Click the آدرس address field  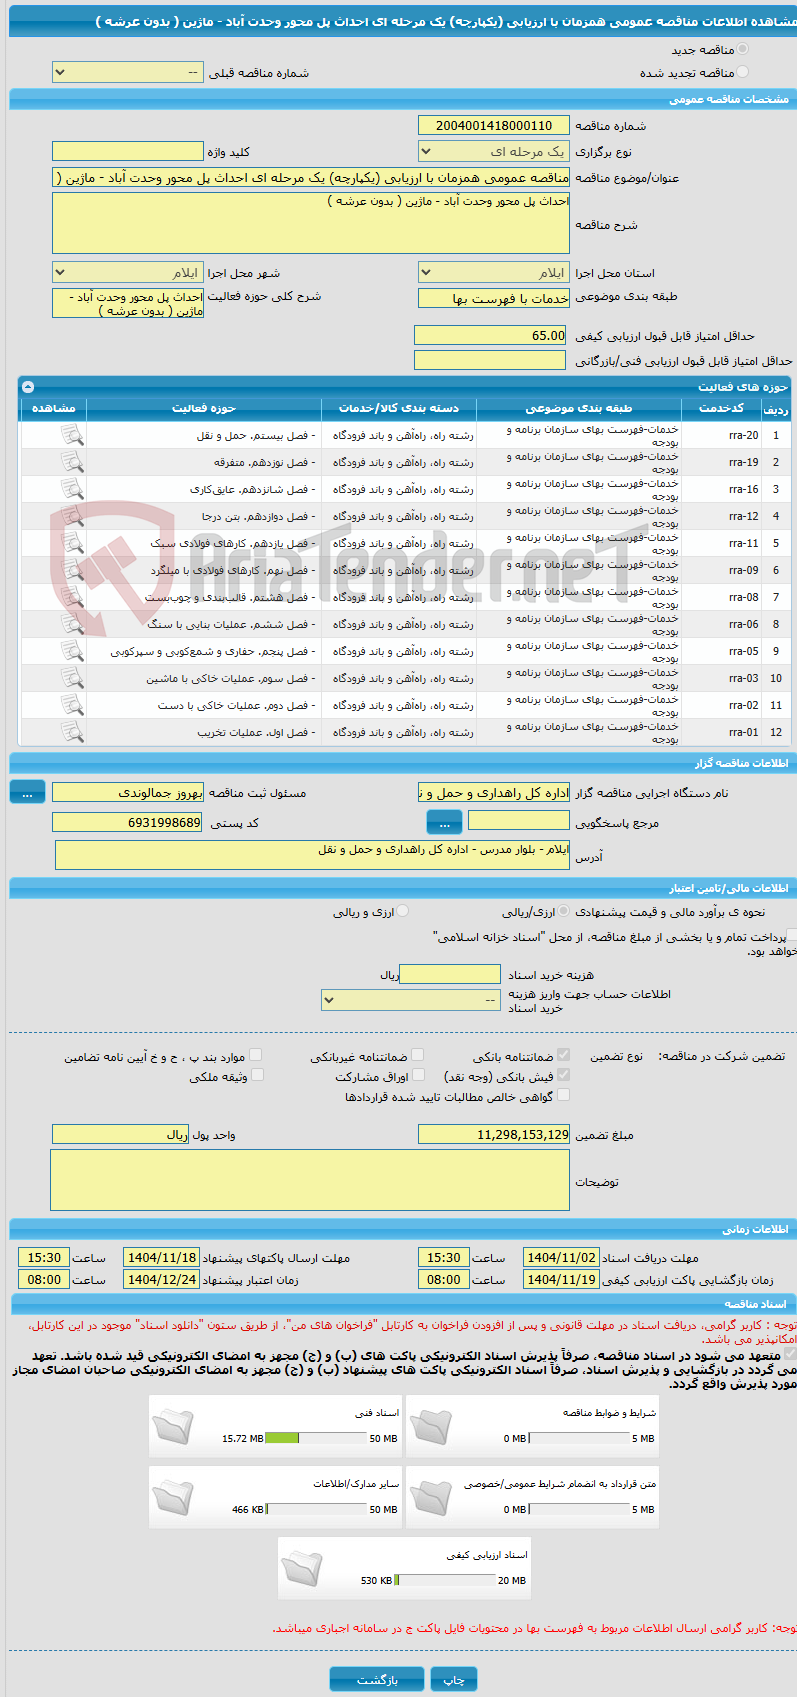[313, 855]
